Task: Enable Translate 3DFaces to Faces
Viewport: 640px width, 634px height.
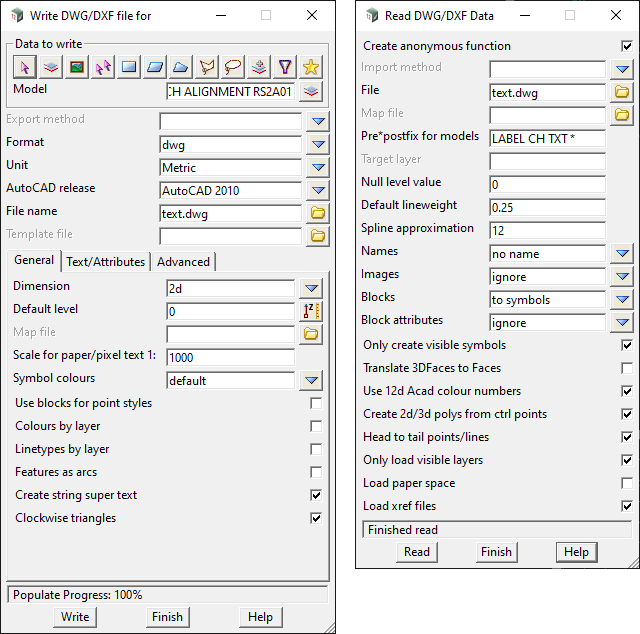Action: pos(627,368)
